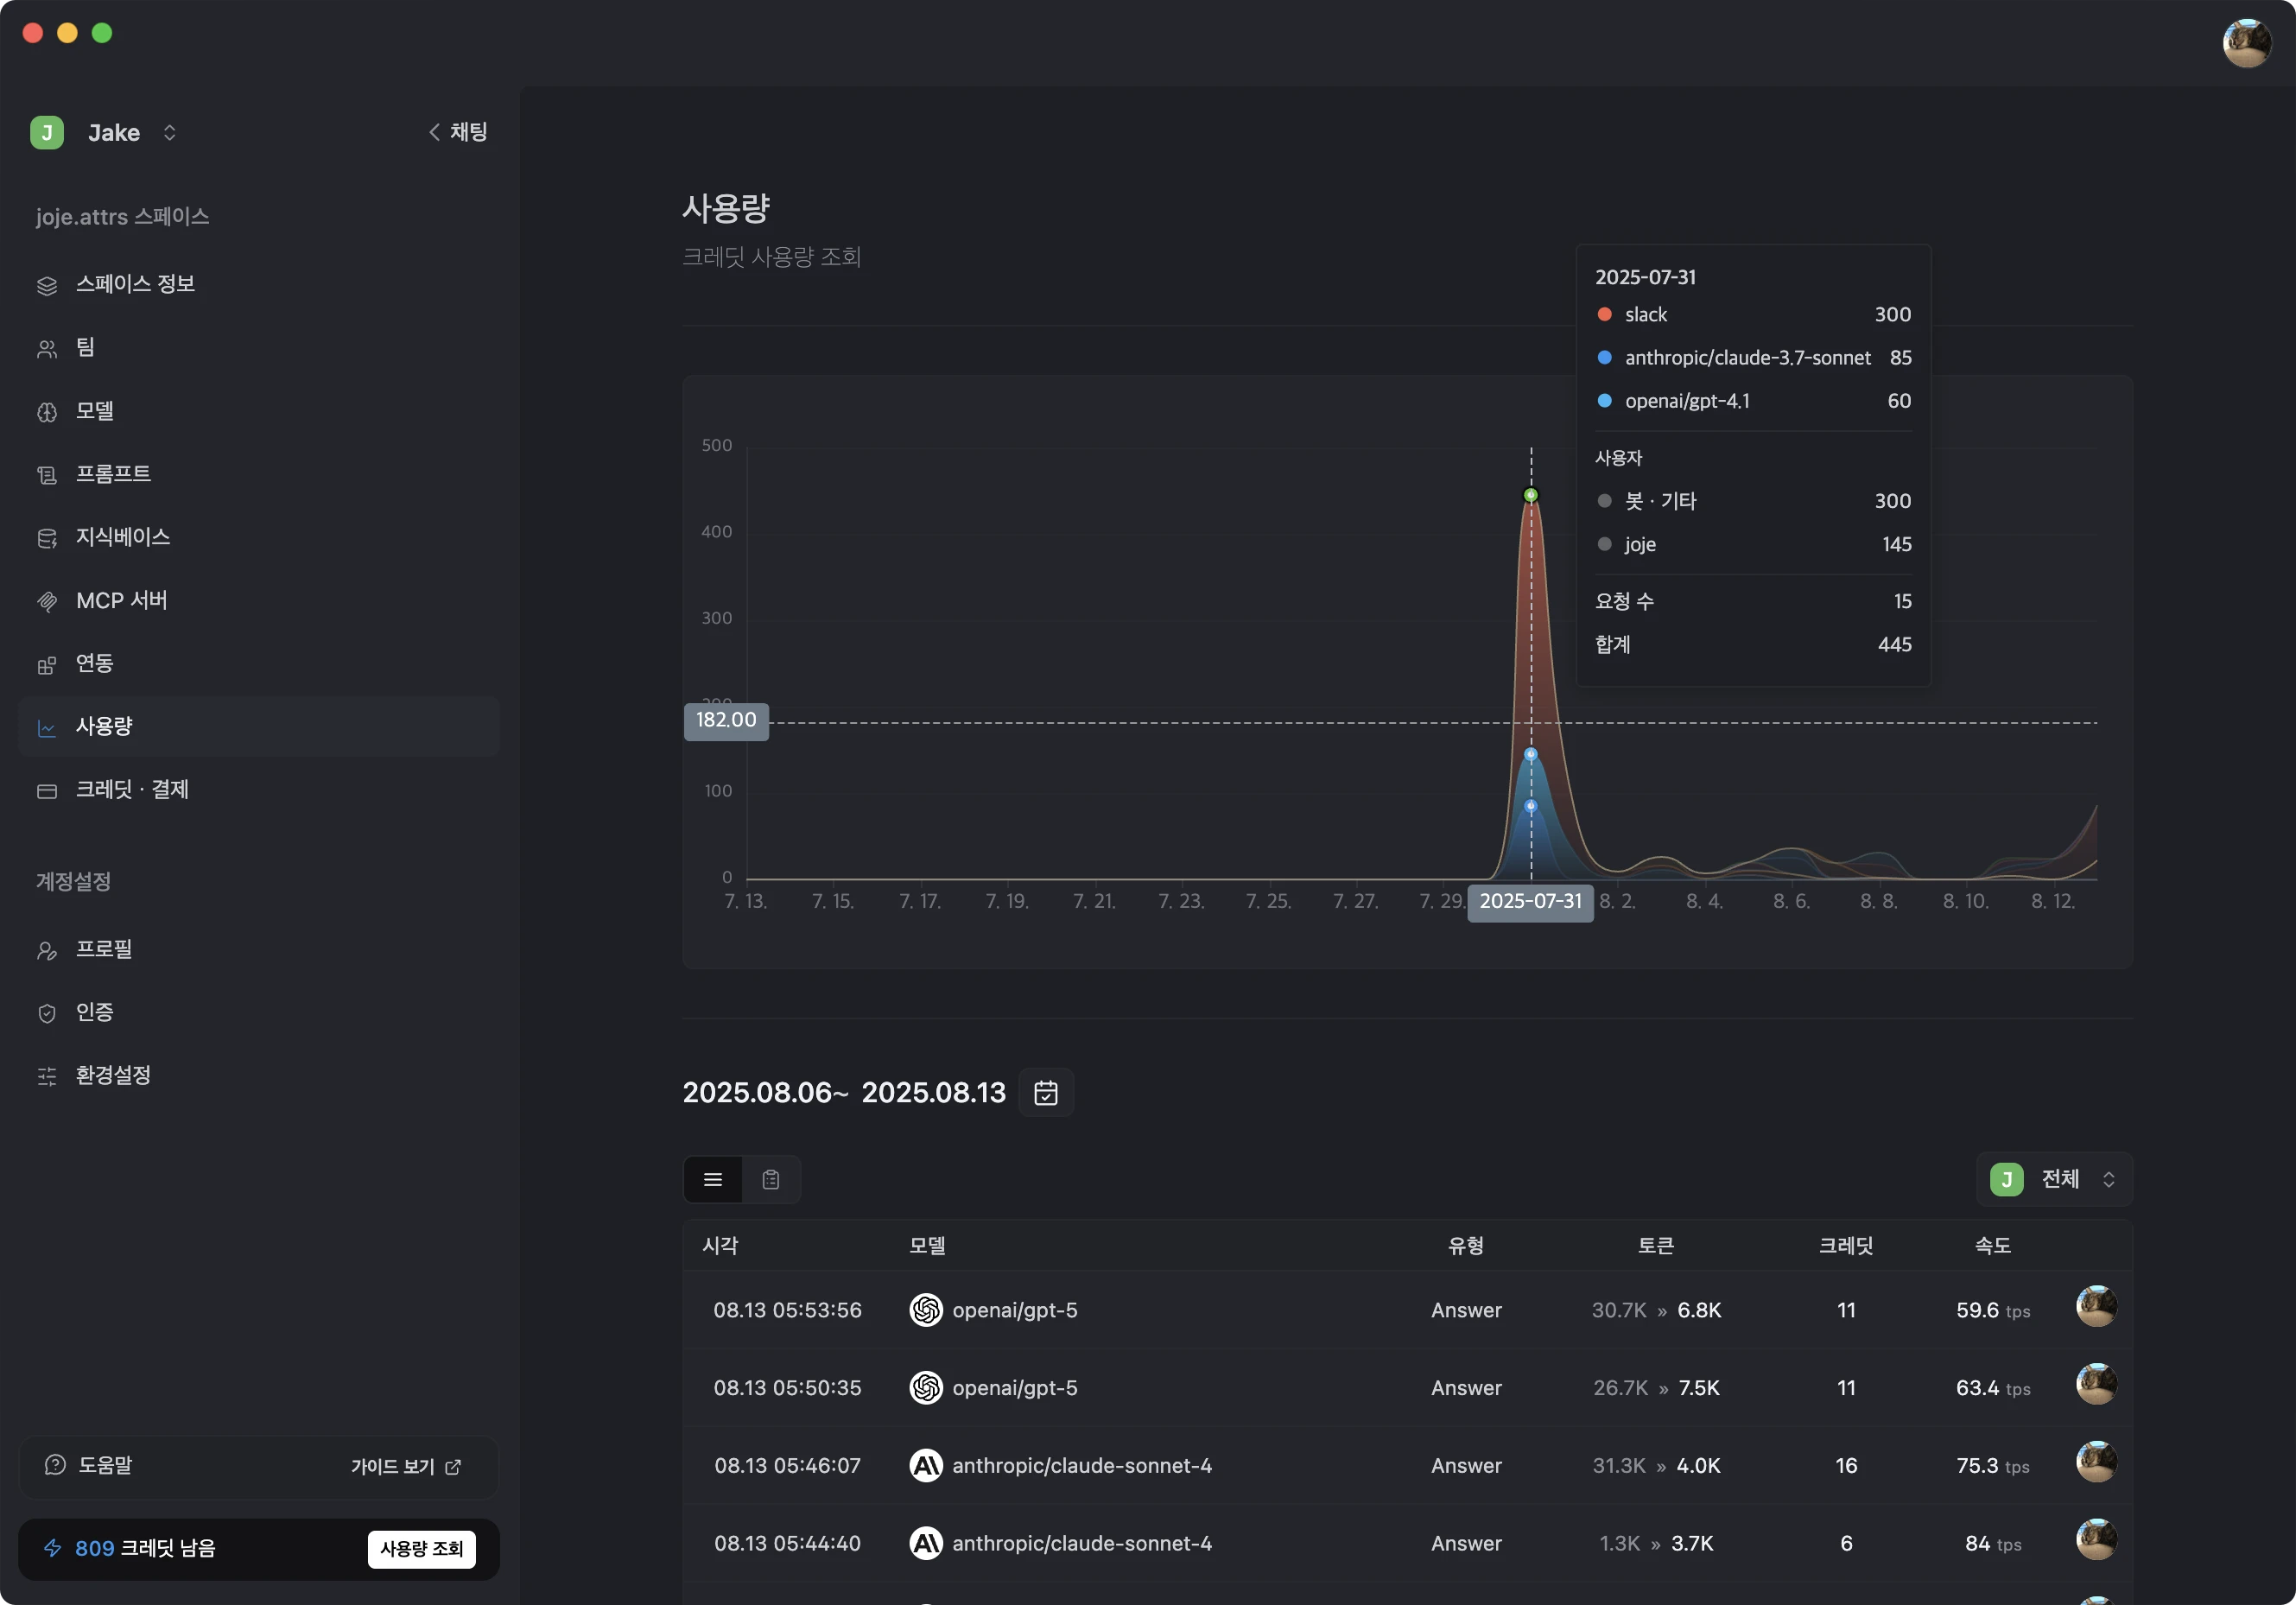Click the green peak data point on chart
This screenshot has width=2296, height=1605.
(x=1530, y=496)
